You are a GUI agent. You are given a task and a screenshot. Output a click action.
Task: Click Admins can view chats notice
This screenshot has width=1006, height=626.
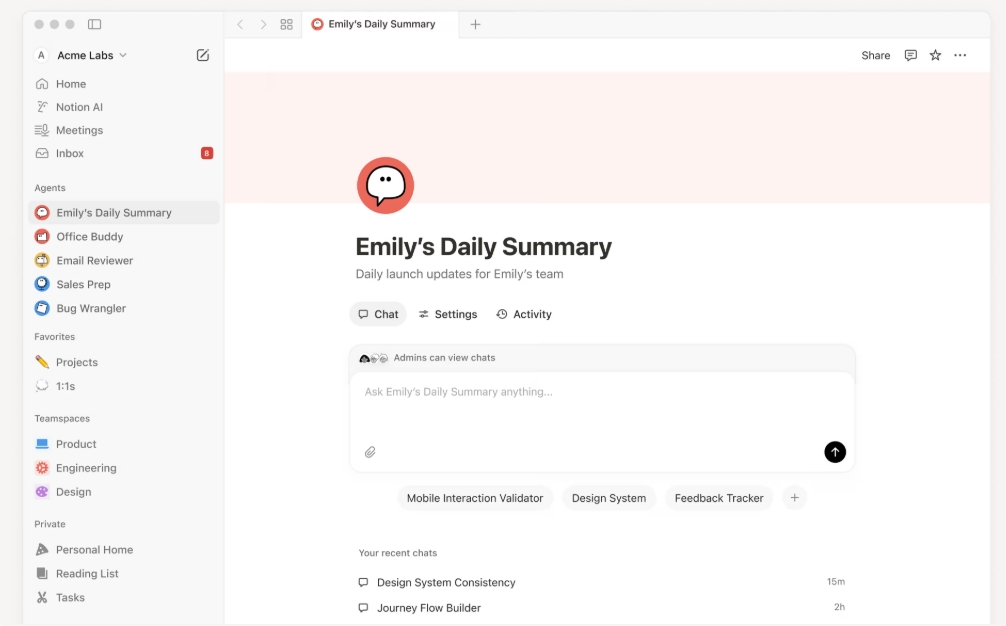coord(444,358)
